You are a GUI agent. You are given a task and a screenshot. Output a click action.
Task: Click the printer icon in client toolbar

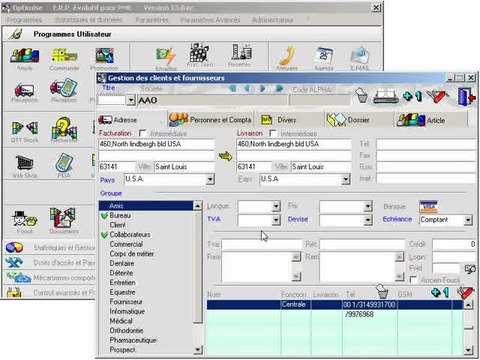(x=386, y=97)
